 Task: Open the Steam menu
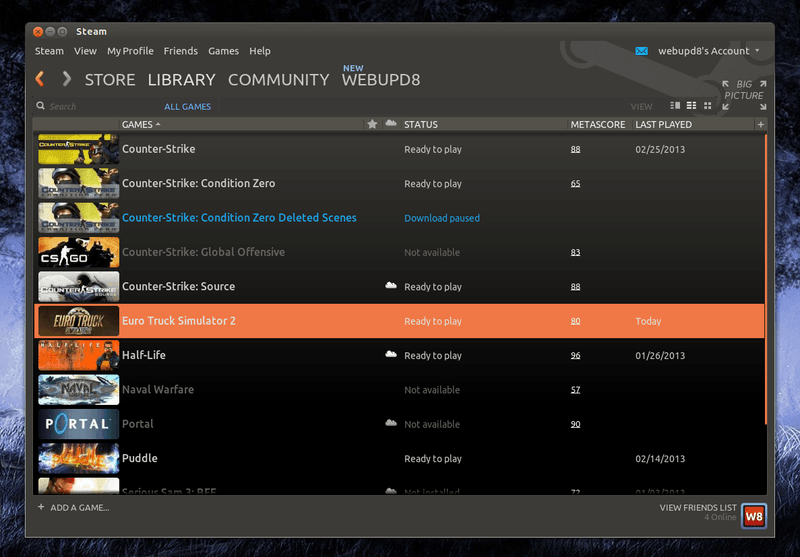(49, 51)
